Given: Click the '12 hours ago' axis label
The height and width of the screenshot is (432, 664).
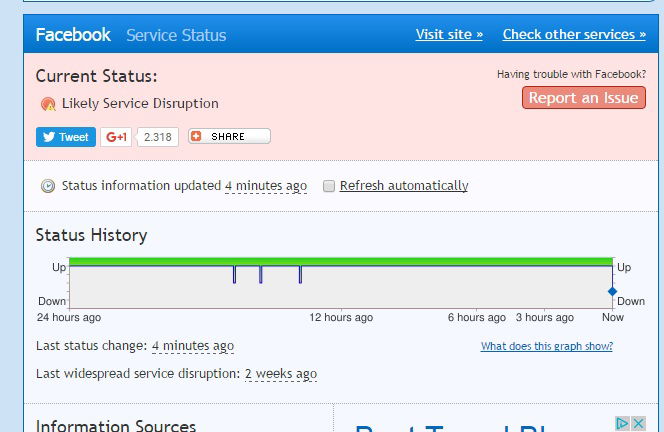Looking at the screenshot, I should click(x=341, y=317).
